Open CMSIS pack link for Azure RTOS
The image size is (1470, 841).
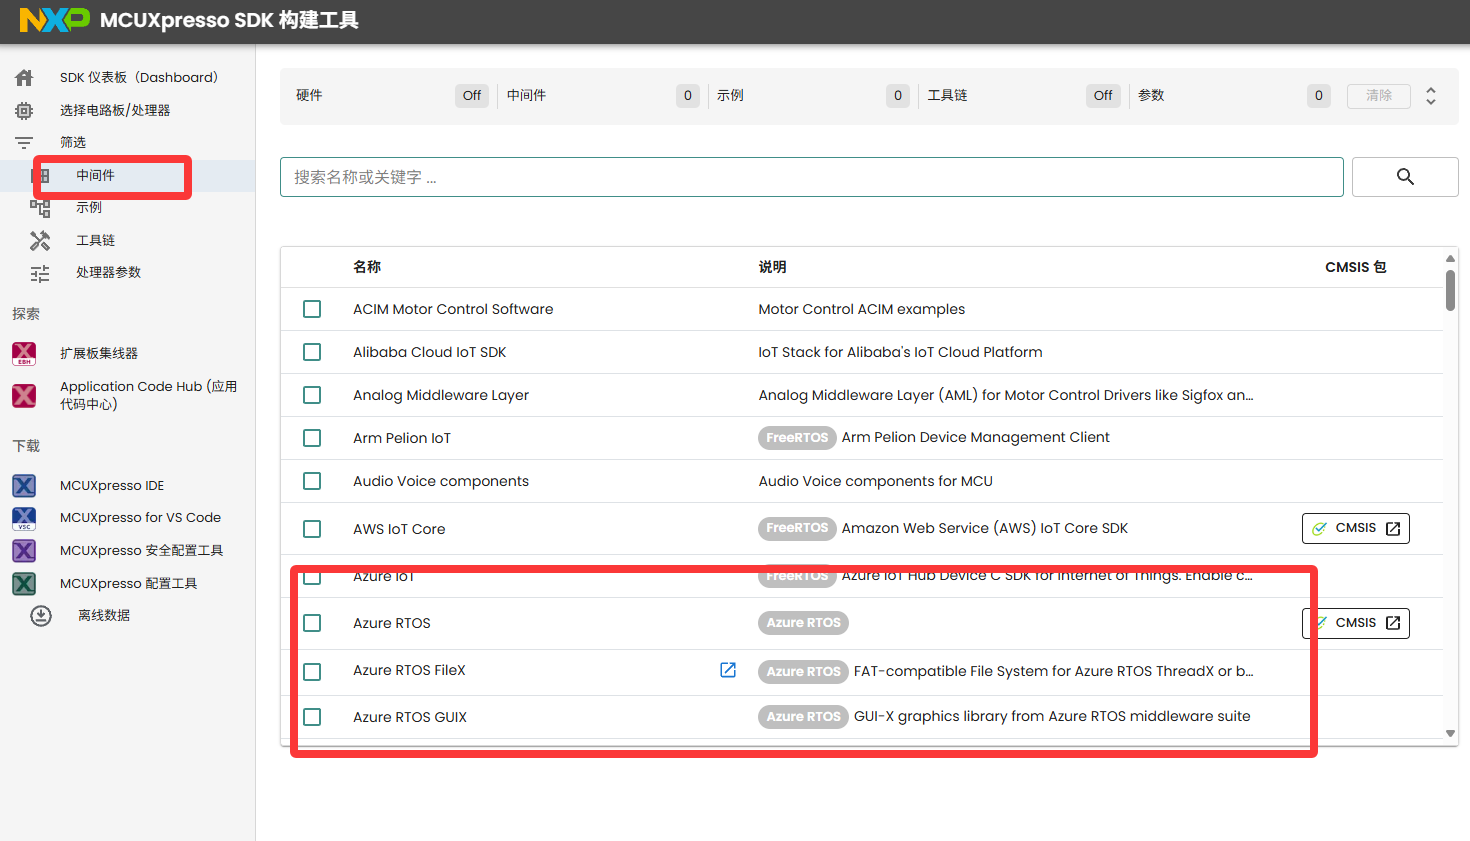[x=1355, y=623]
